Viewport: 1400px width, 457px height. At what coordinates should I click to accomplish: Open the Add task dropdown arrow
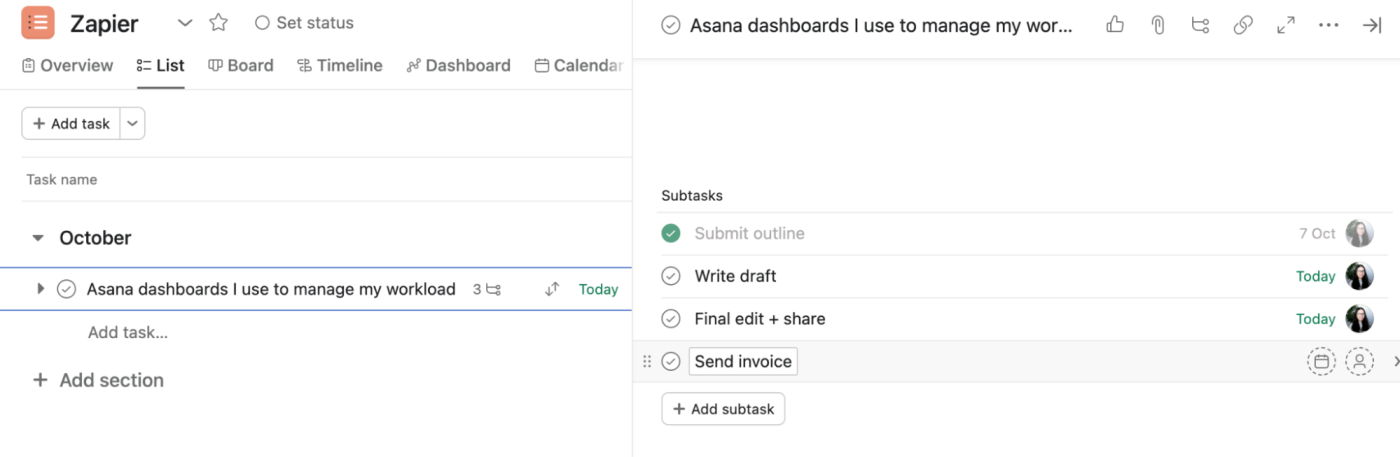[133, 124]
